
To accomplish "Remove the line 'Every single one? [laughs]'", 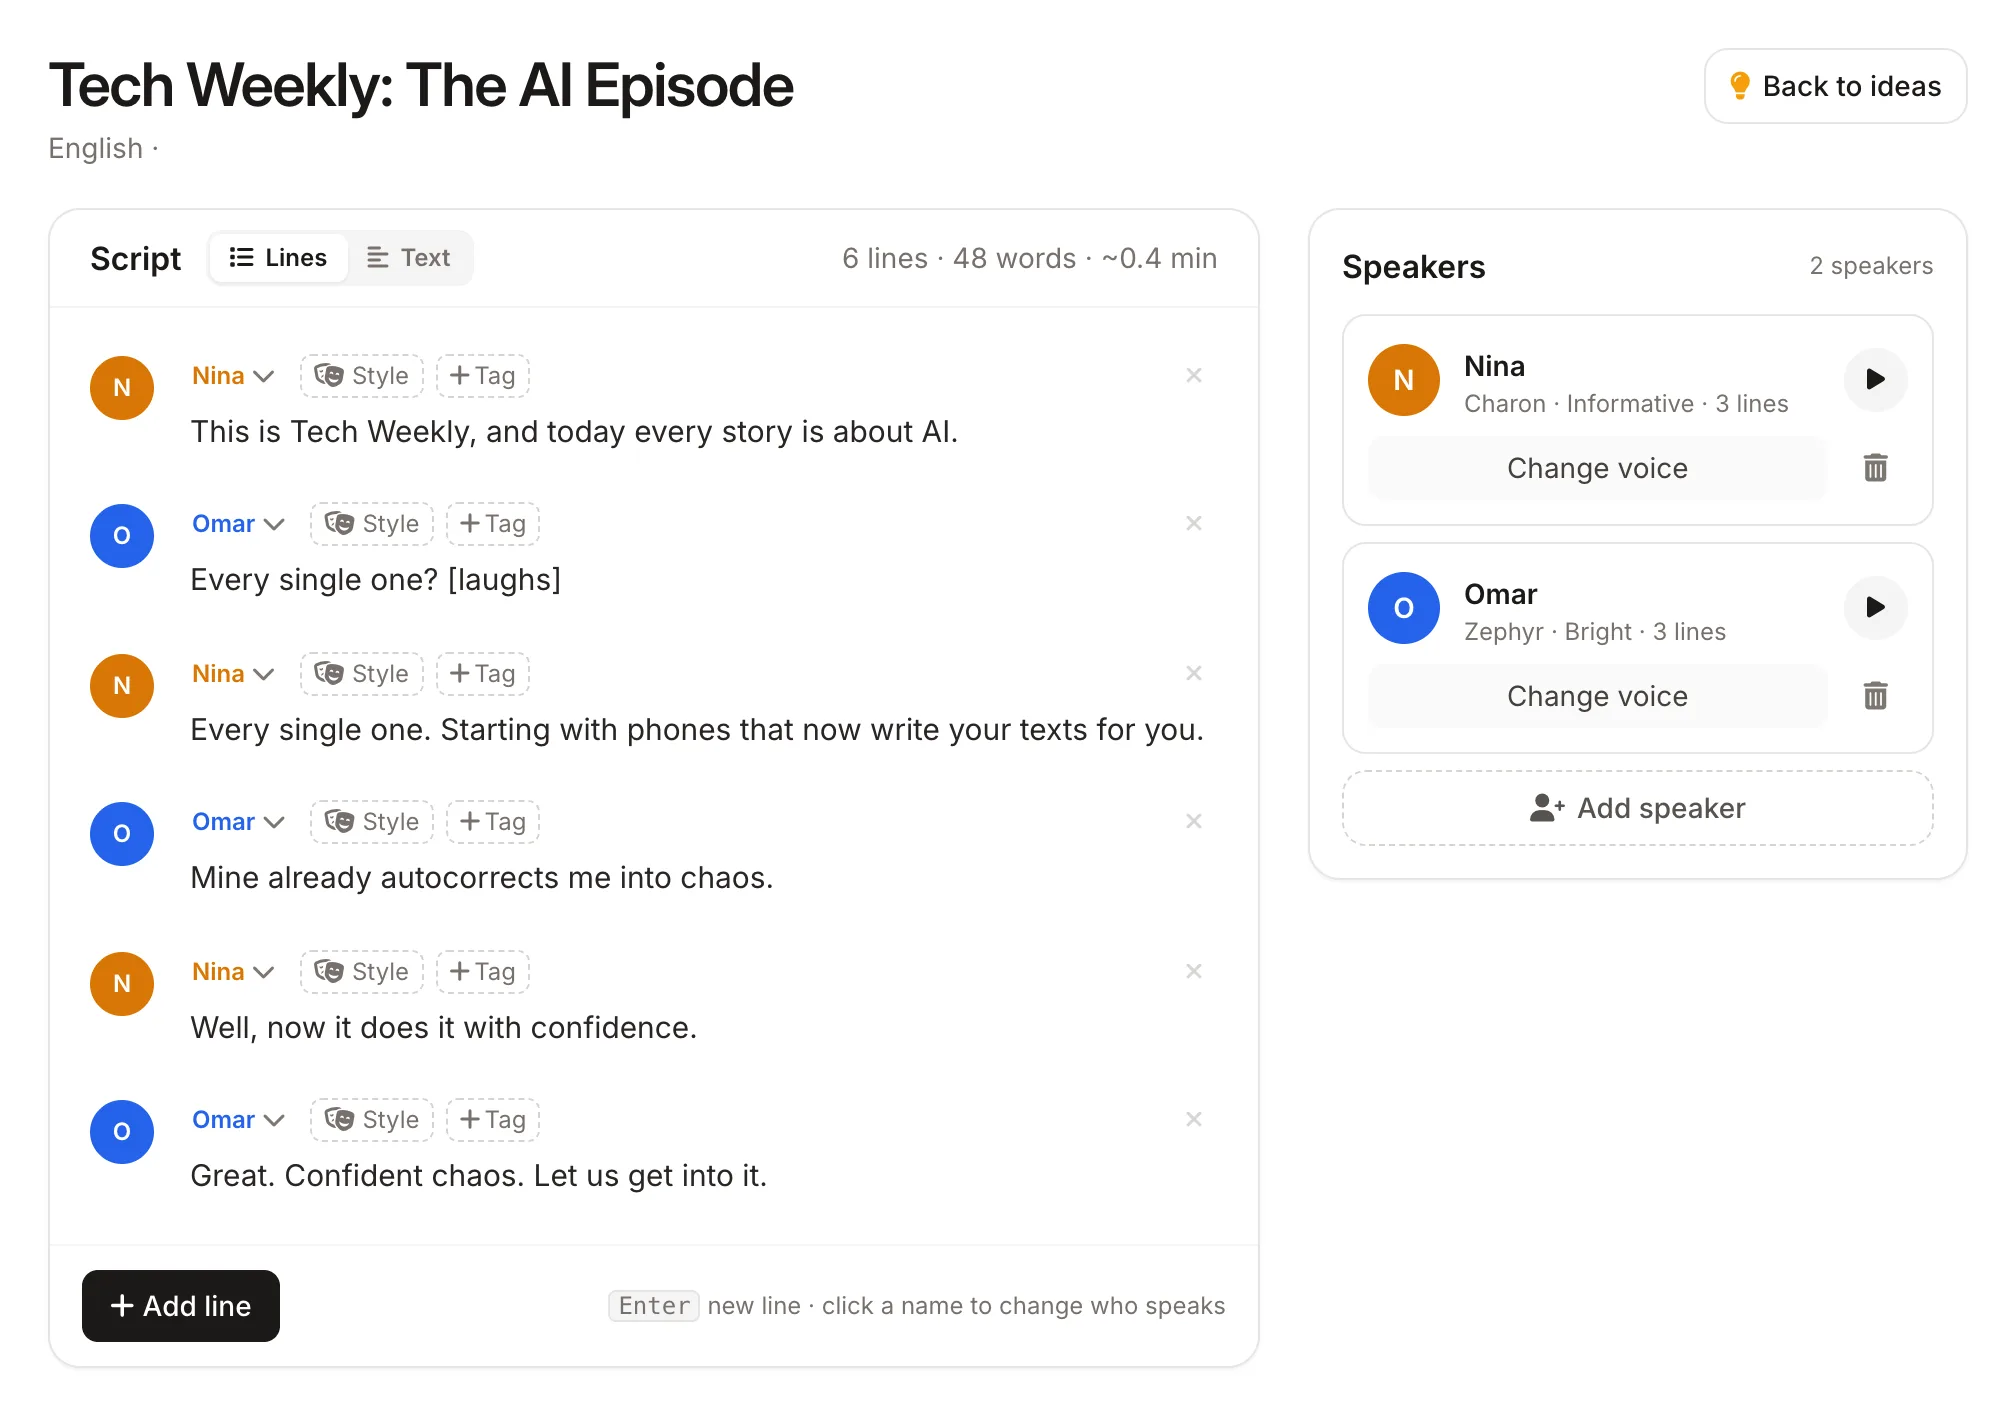I will point(1193,523).
